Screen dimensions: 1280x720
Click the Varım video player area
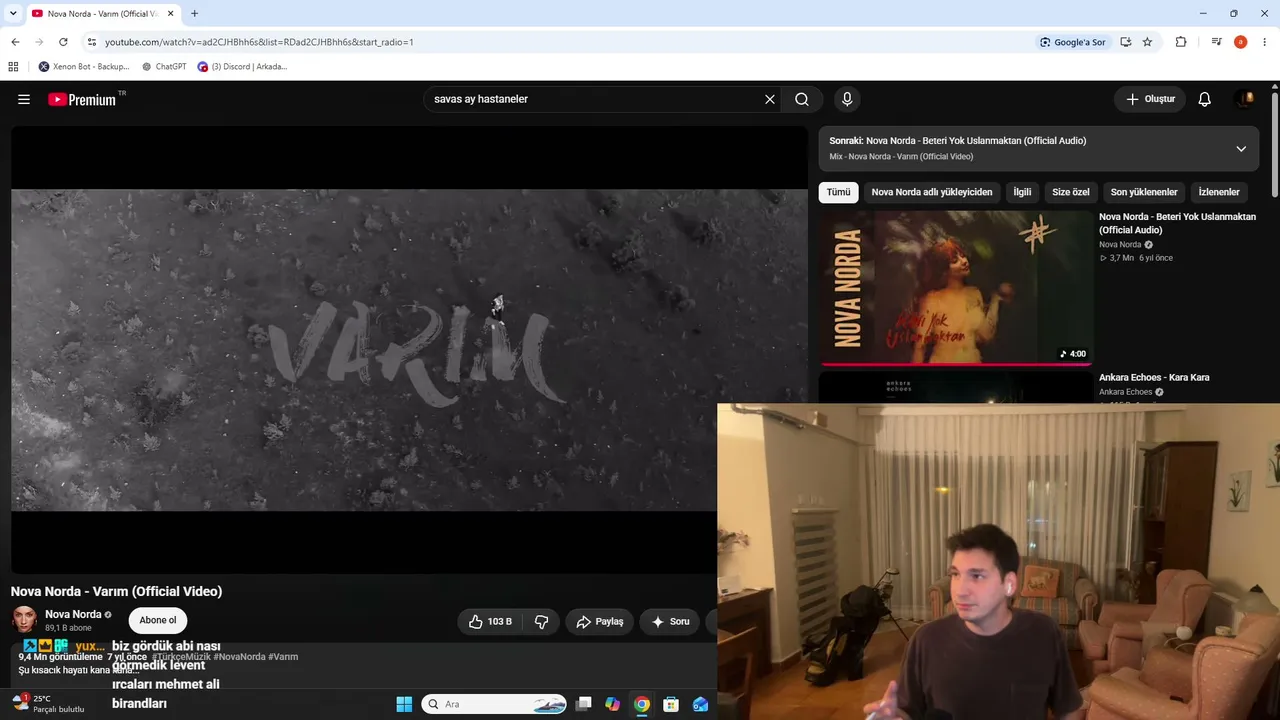(x=409, y=350)
